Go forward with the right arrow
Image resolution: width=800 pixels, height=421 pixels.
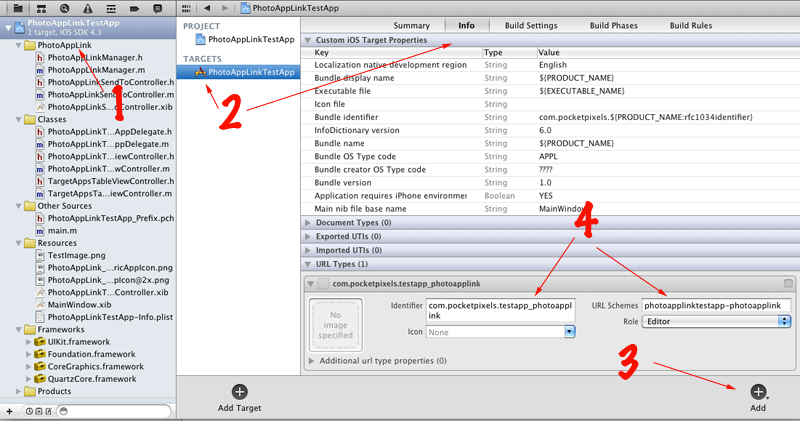[x=224, y=8]
